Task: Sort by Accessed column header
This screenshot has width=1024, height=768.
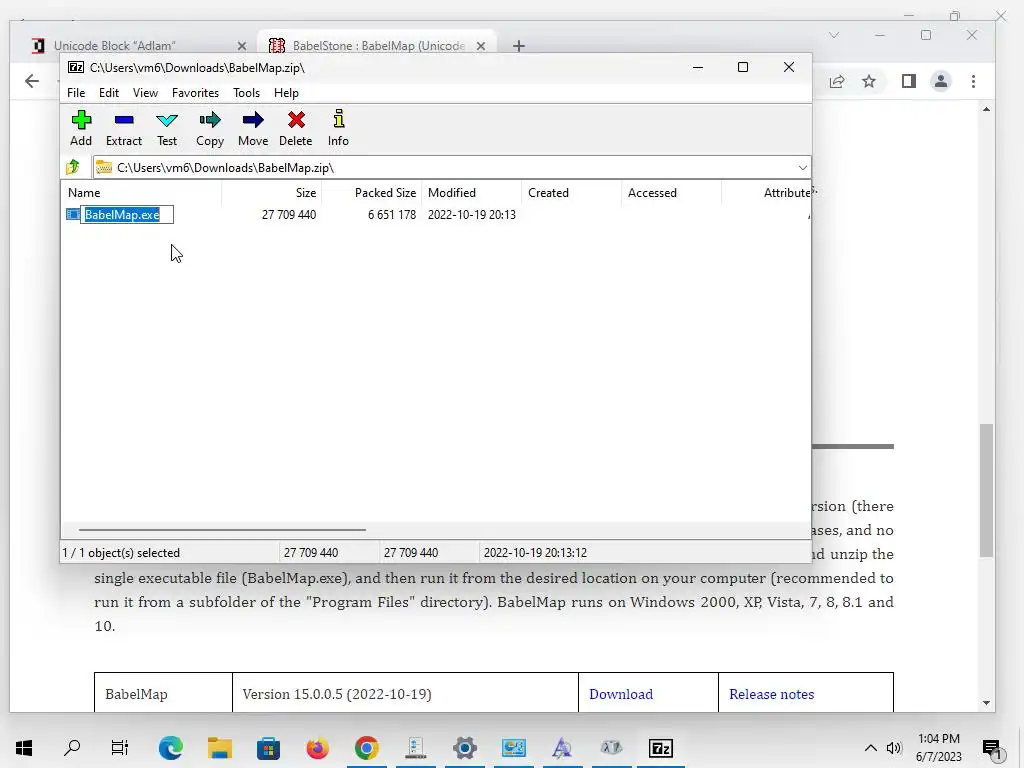Action: click(671, 193)
